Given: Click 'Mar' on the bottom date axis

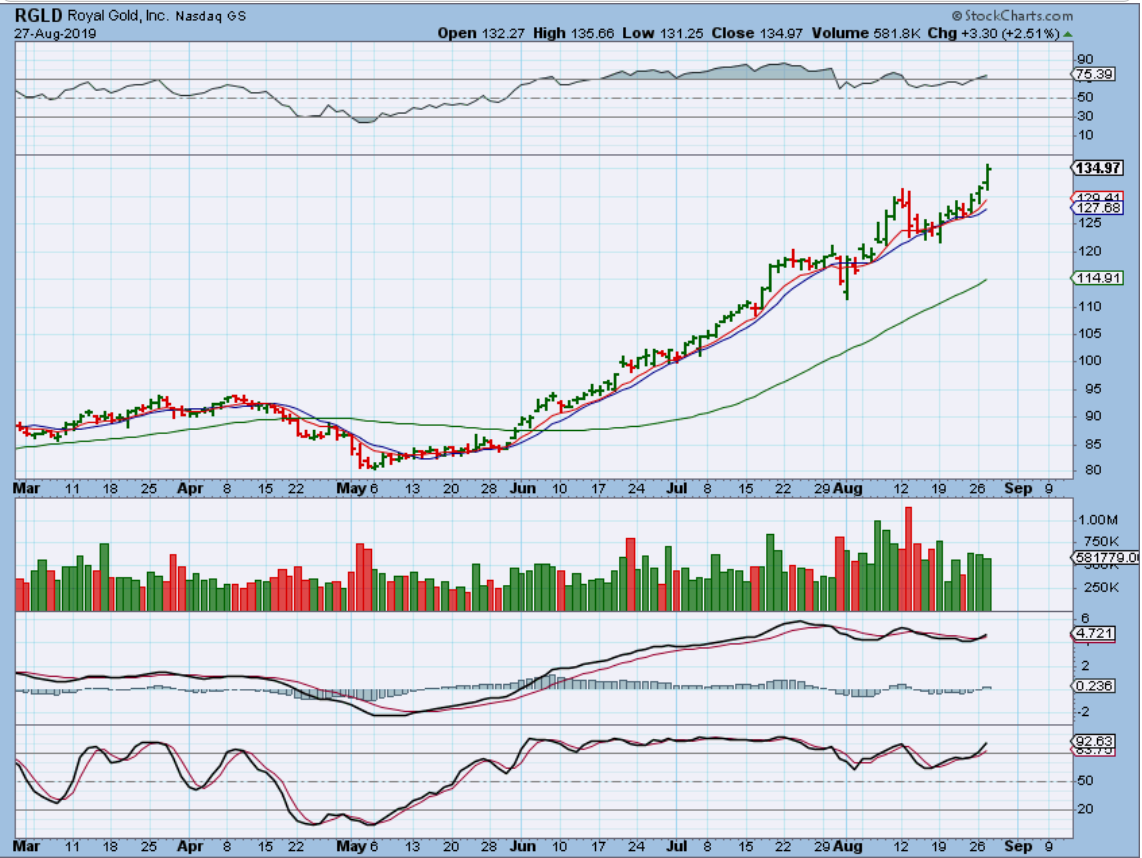Looking at the screenshot, I should [x=26, y=846].
